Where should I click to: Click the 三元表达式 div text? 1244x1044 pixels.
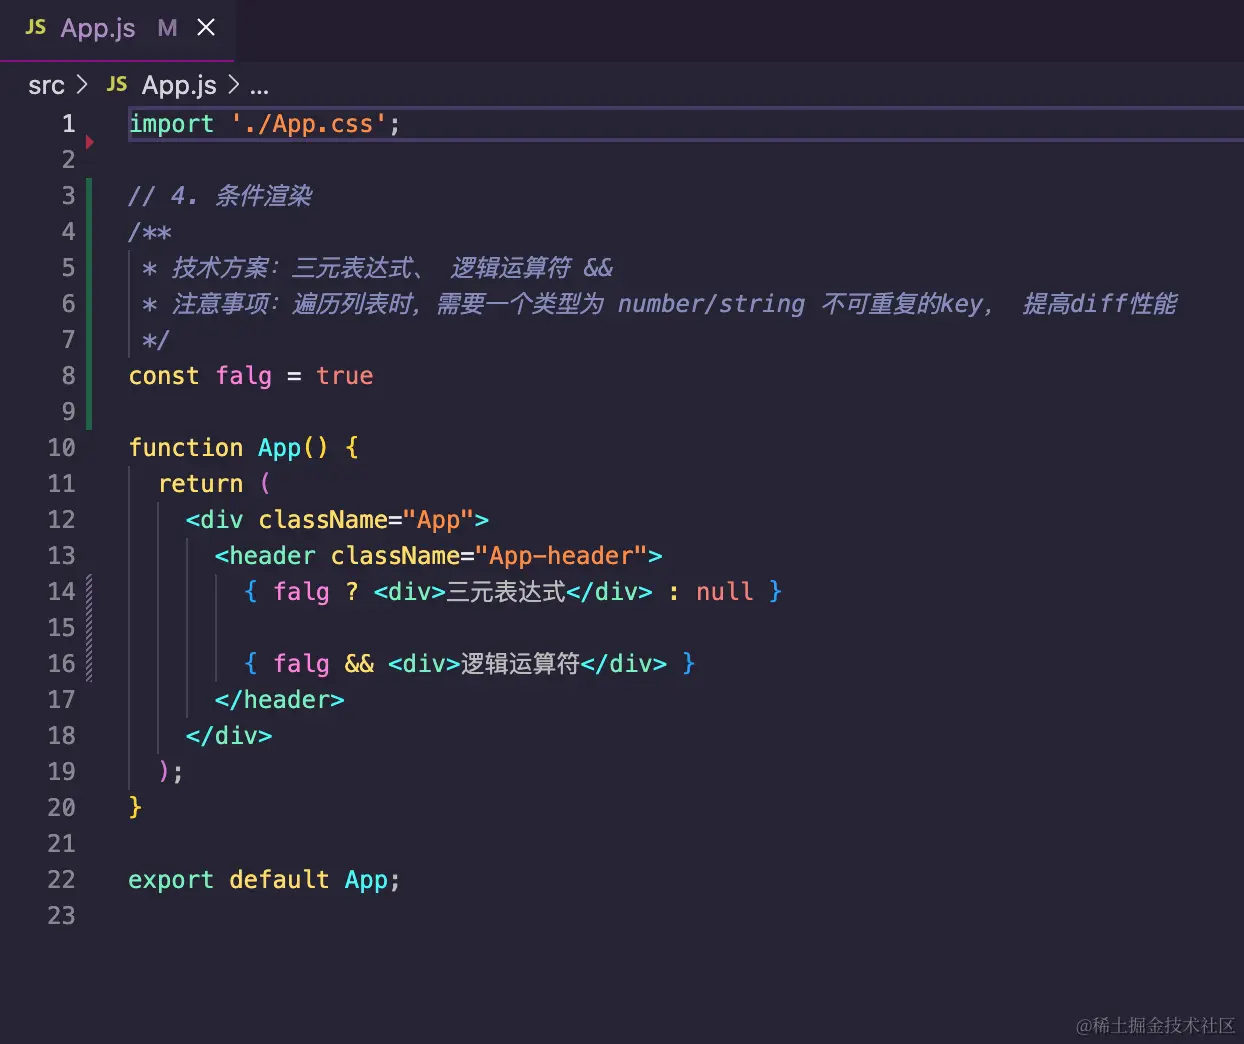pyautogui.click(x=506, y=592)
